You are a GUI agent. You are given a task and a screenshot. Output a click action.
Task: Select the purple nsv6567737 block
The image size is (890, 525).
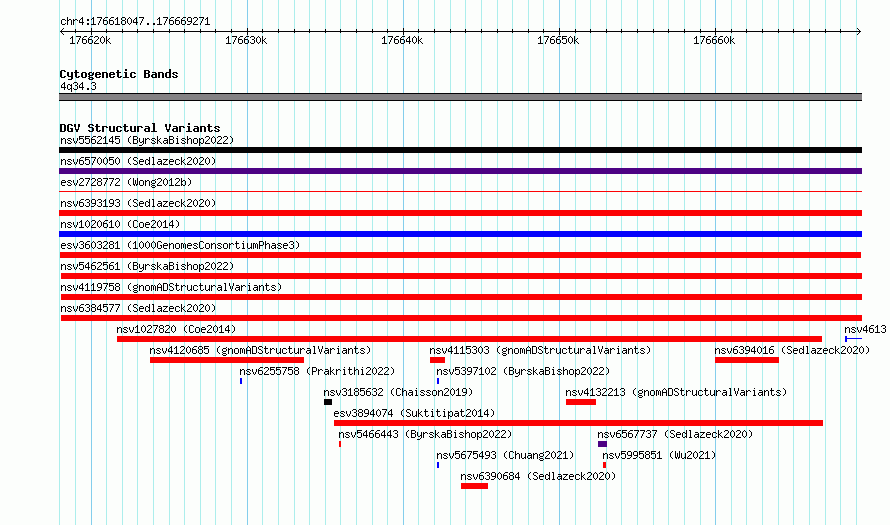[602, 444]
